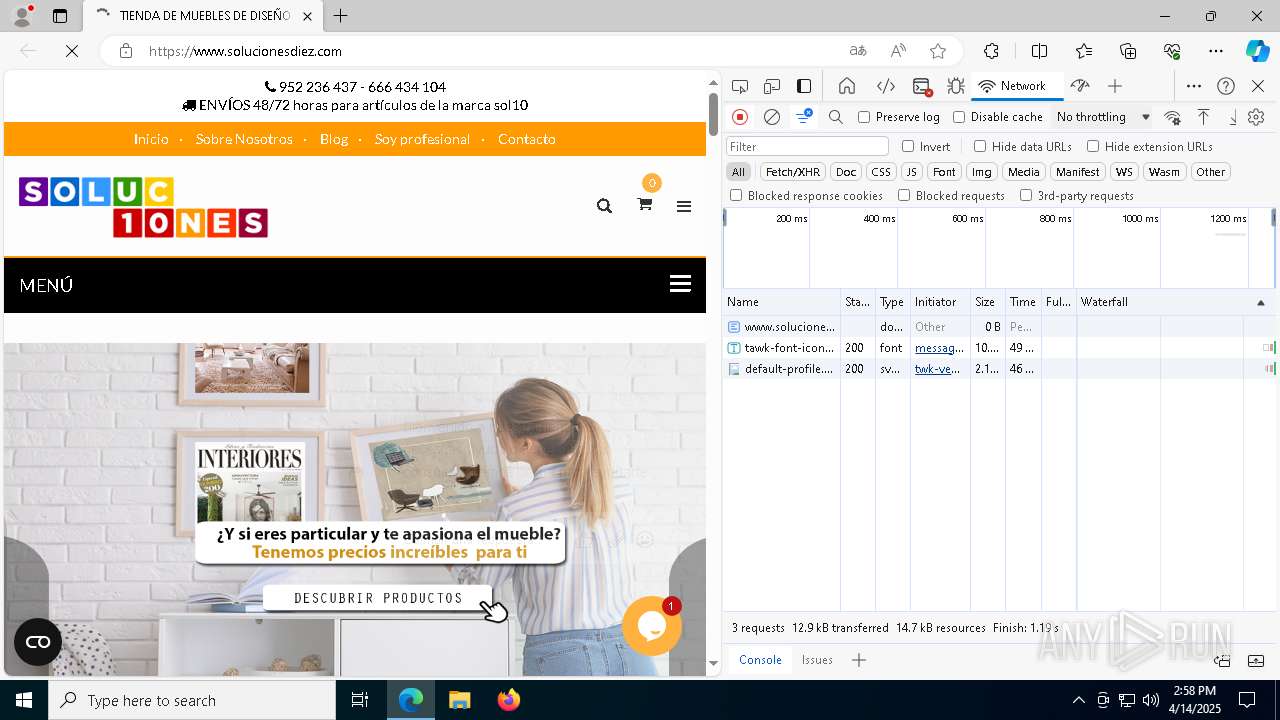1280x720 pixels.
Task: Check Hide extension URLs
Action: 1093,146
